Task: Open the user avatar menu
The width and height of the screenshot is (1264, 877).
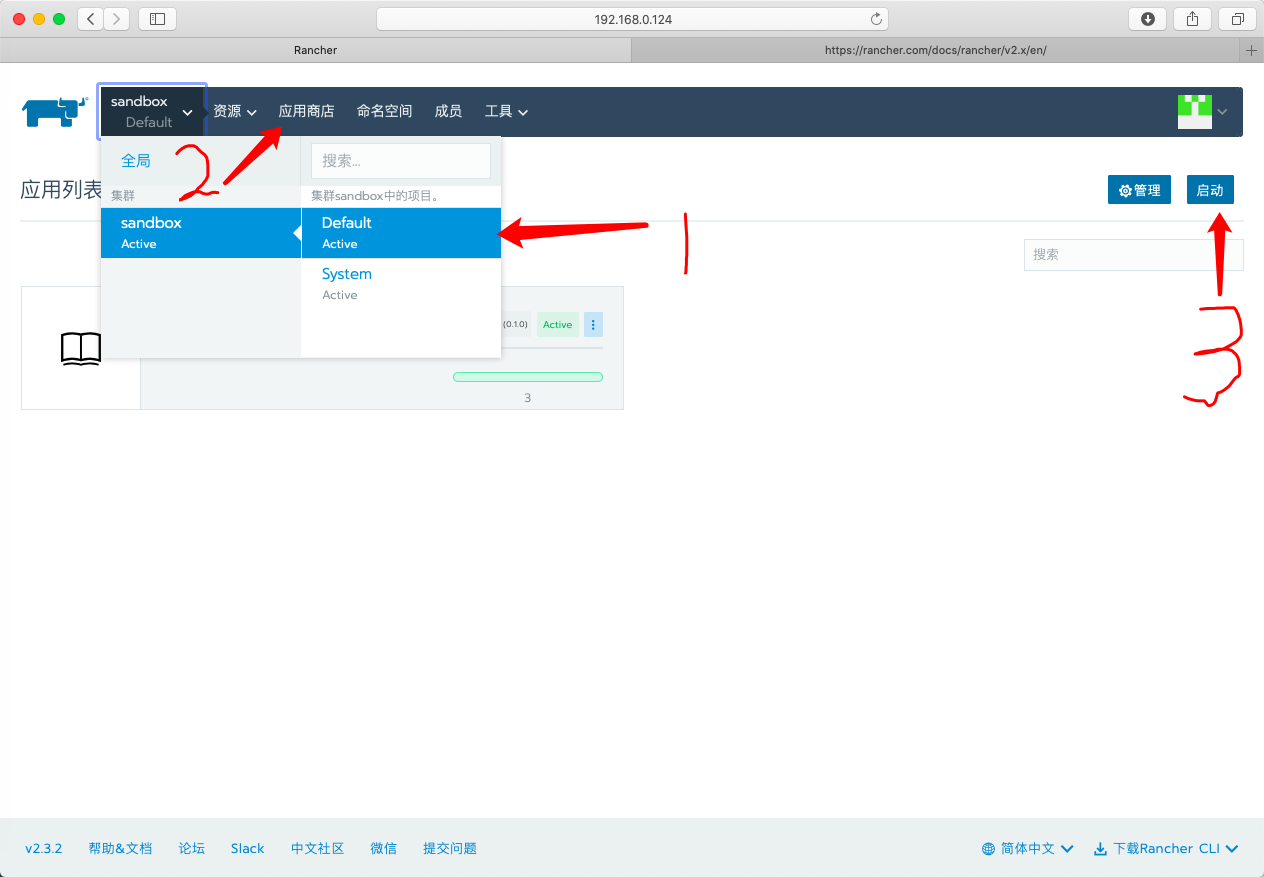Action: point(1202,112)
